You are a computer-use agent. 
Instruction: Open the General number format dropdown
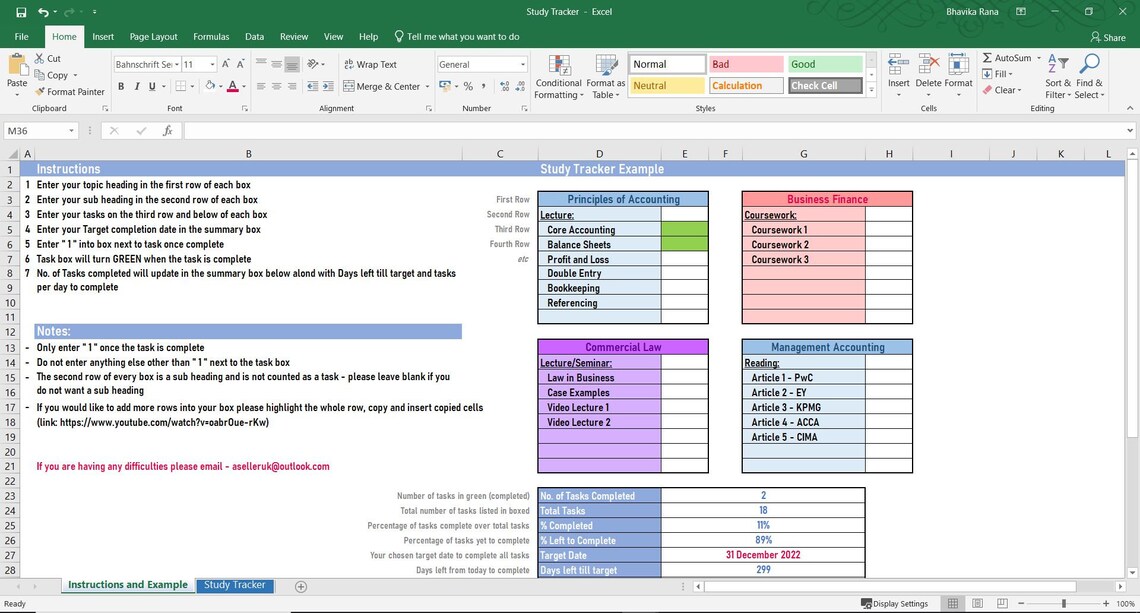pos(522,63)
